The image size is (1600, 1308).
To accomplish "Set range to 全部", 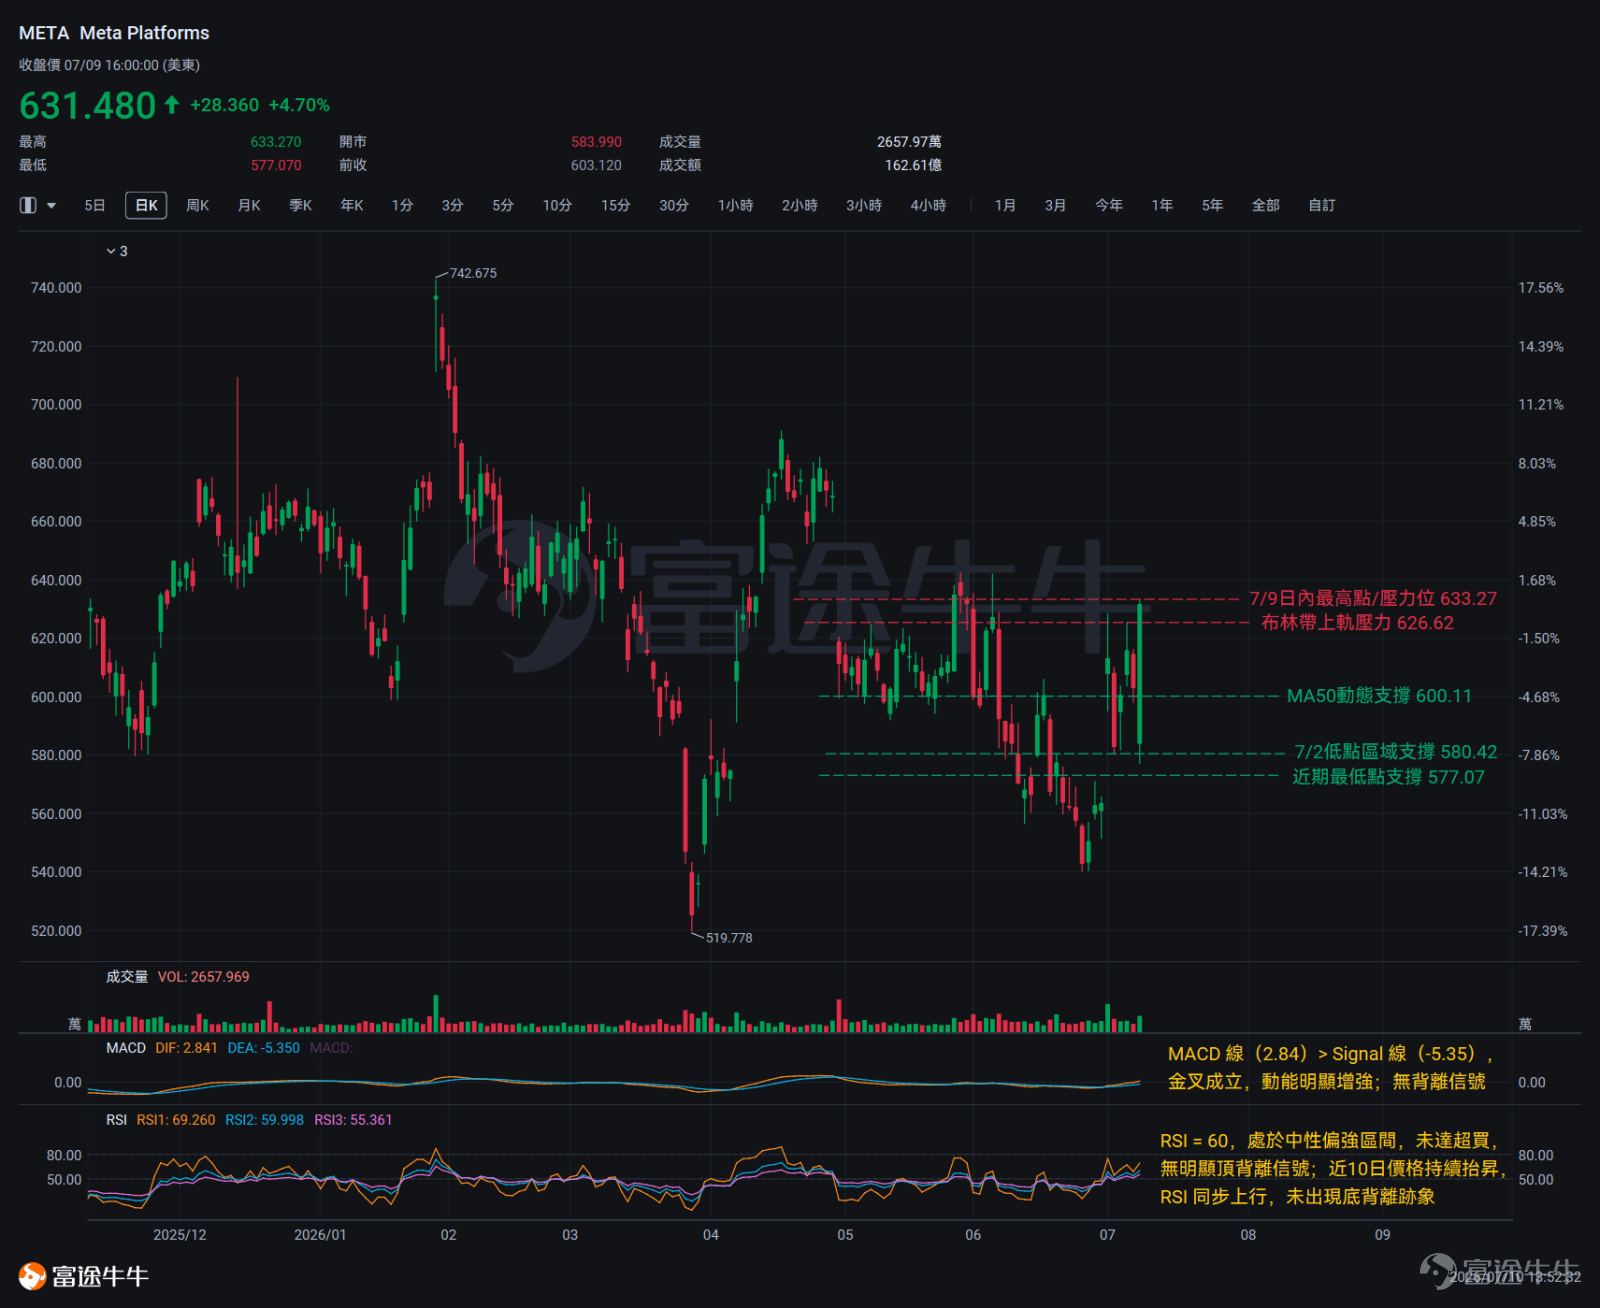I will click(x=1266, y=205).
